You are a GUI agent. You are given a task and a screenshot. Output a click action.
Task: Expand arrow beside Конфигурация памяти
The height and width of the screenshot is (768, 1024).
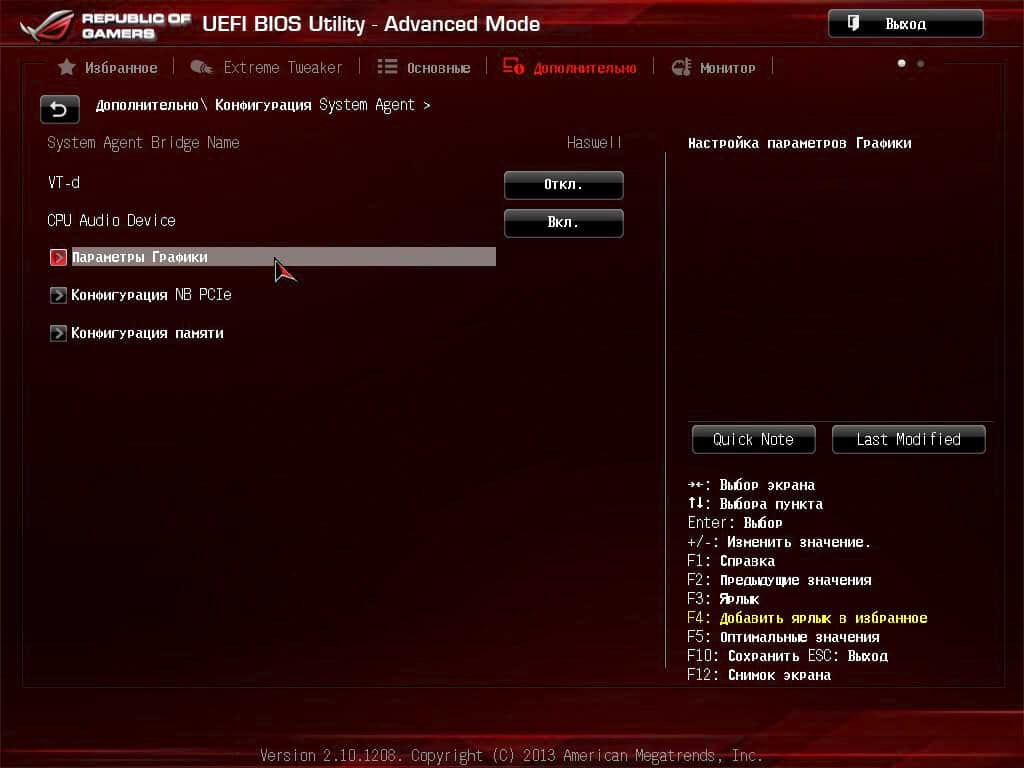coord(58,333)
